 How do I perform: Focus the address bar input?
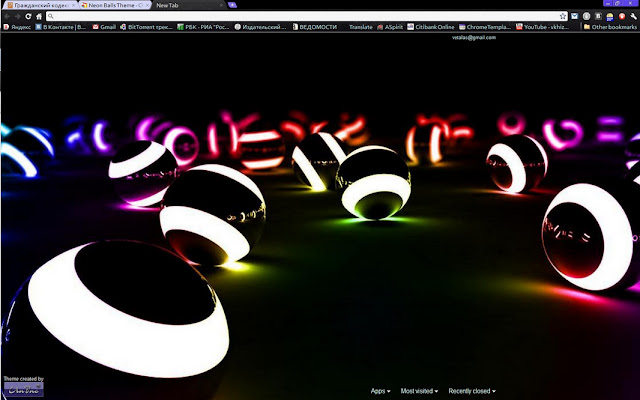307,16
